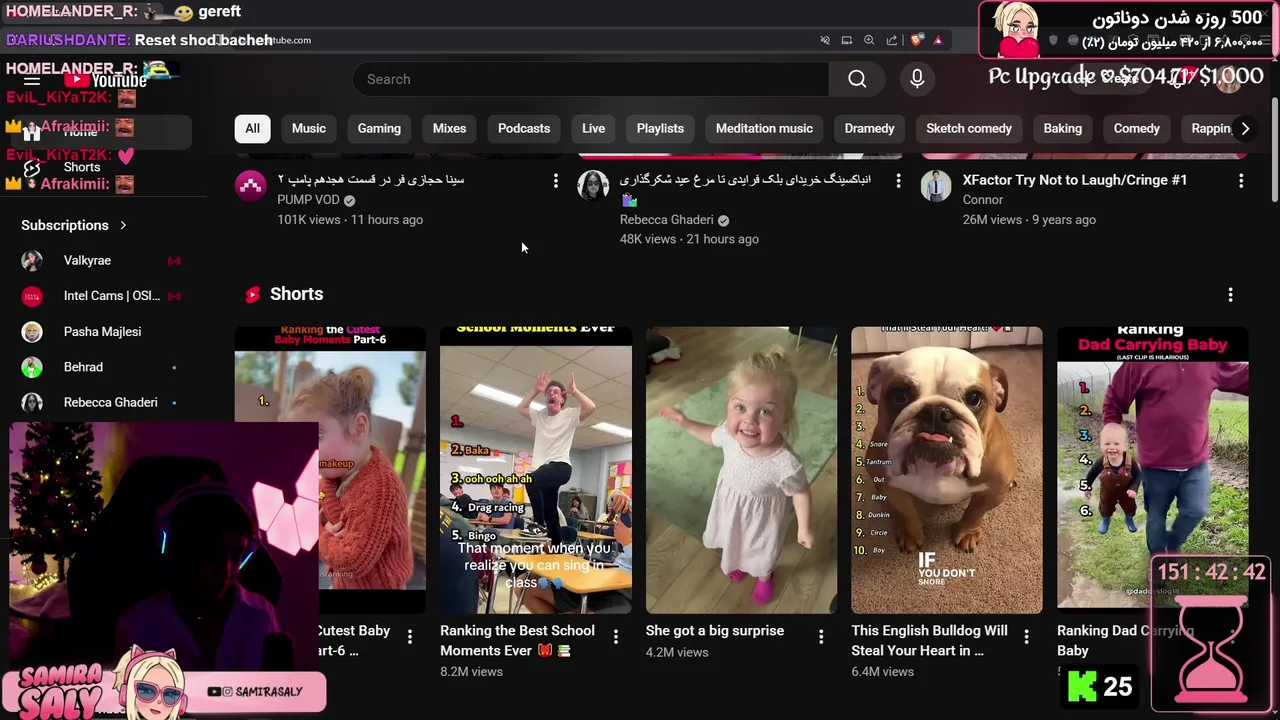Select the Live filter chip
The height and width of the screenshot is (720, 1280).
click(x=594, y=128)
